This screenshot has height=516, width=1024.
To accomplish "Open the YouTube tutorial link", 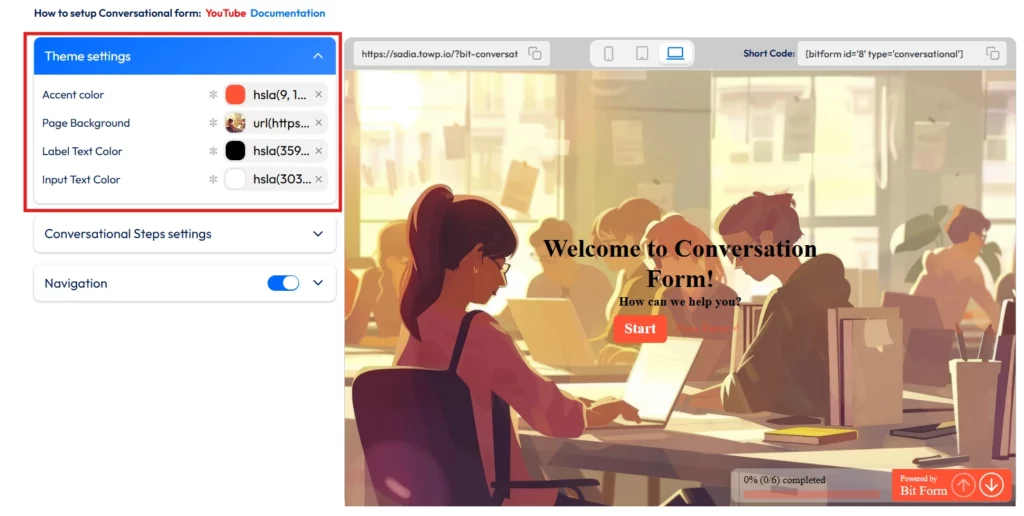I will pos(225,13).
